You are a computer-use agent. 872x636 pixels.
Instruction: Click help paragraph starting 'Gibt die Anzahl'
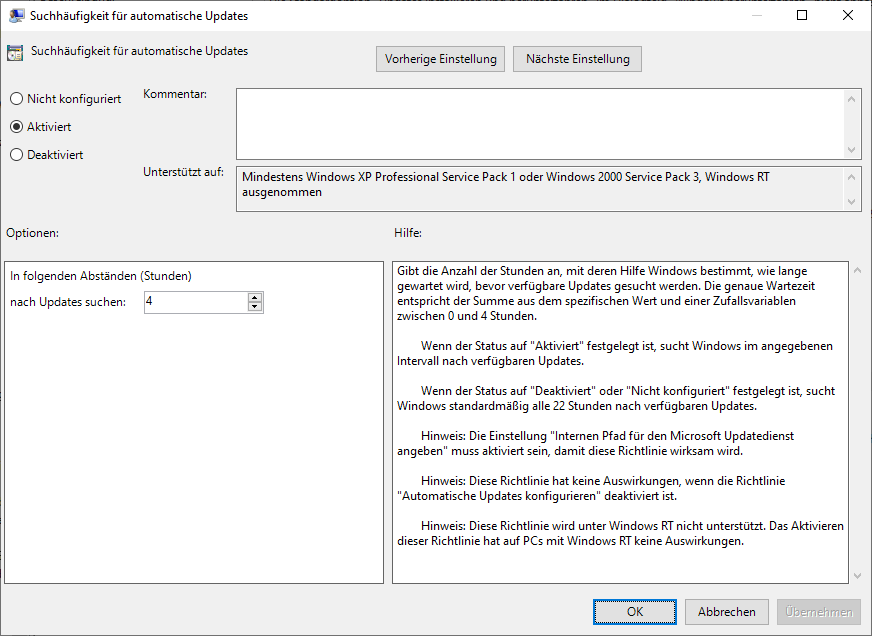(606, 294)
